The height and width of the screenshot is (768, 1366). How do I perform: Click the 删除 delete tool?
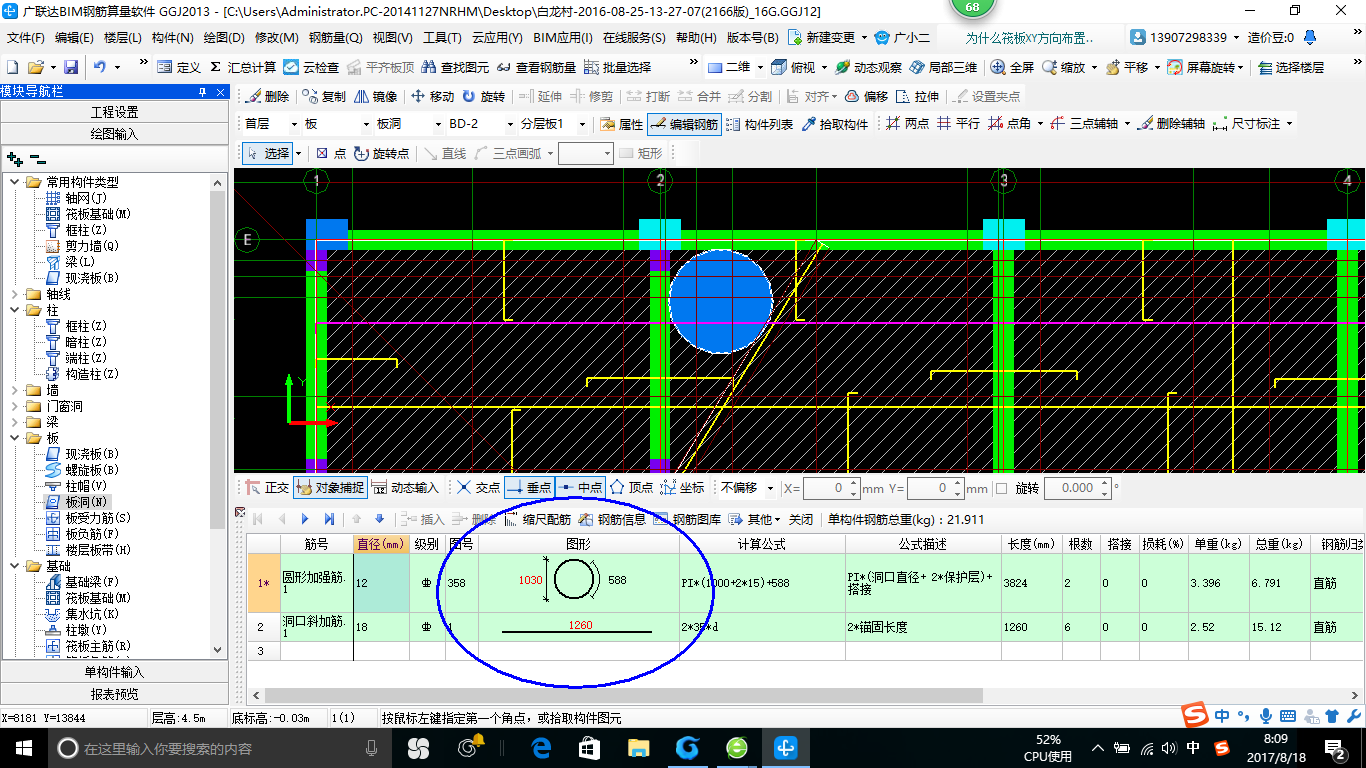(267, 97)
